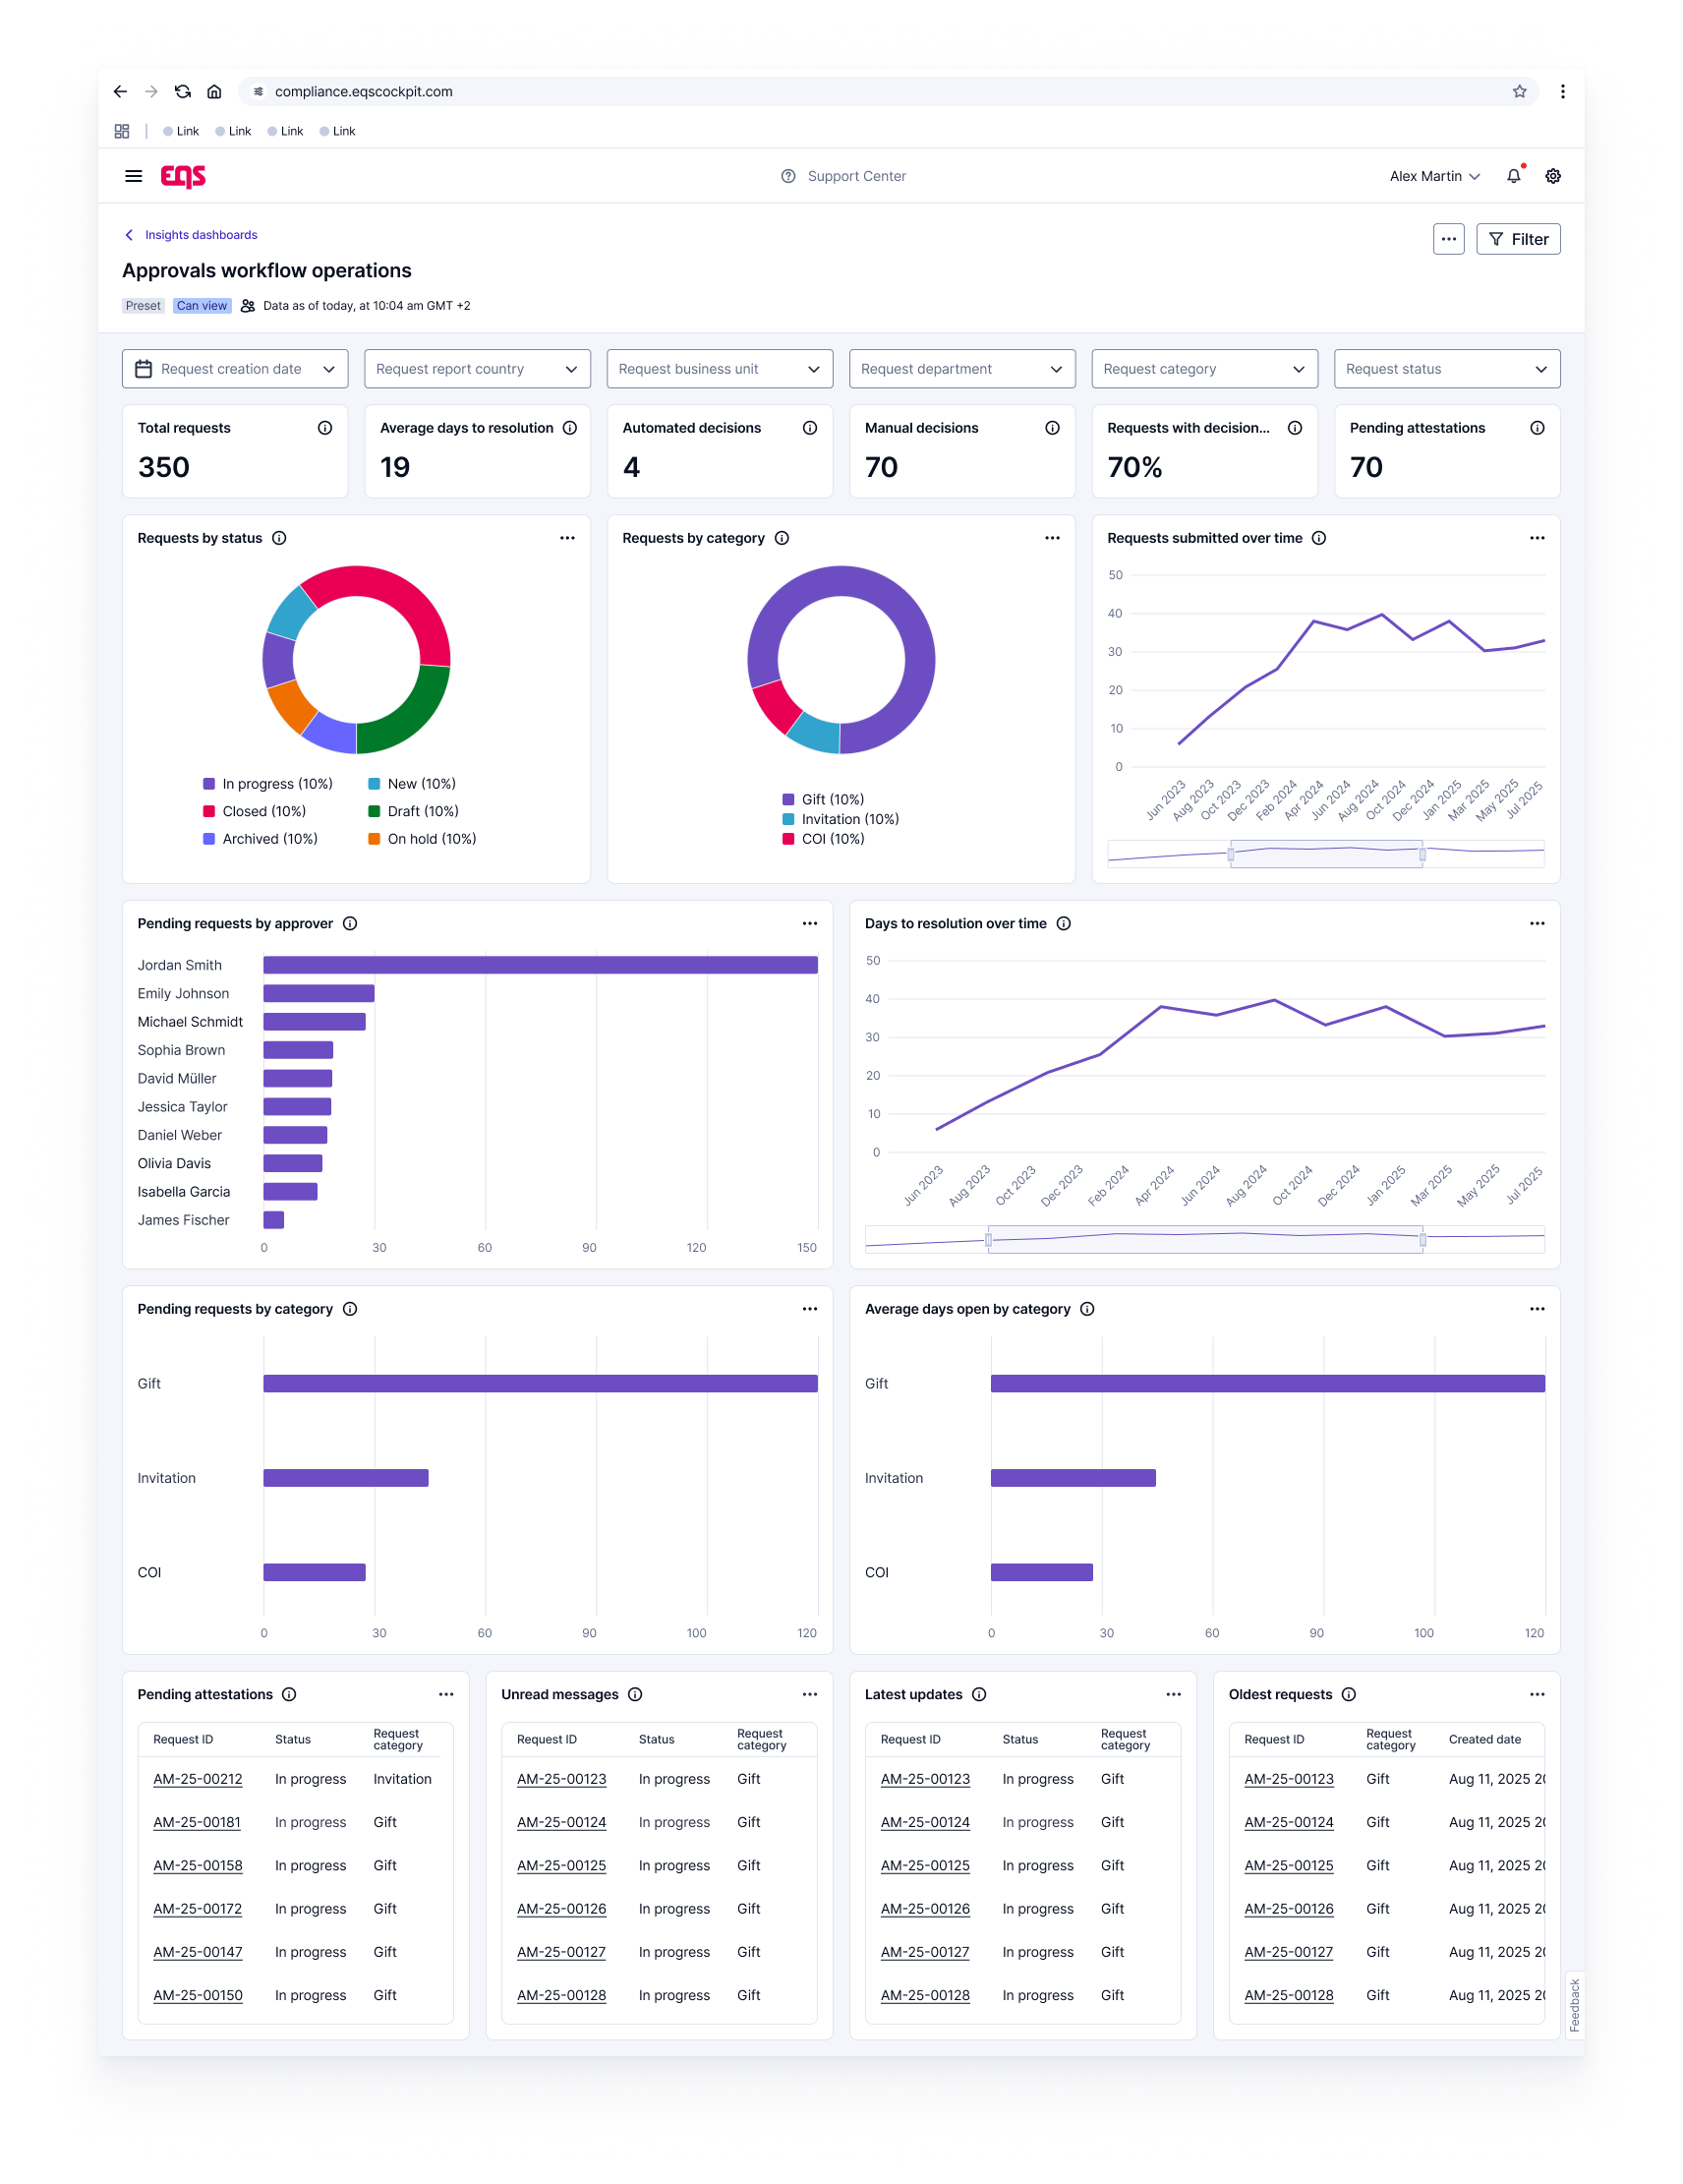Open Requests by category options menu
The width and height of the screenshot is (1683, 2184).
coord(1052,538)
